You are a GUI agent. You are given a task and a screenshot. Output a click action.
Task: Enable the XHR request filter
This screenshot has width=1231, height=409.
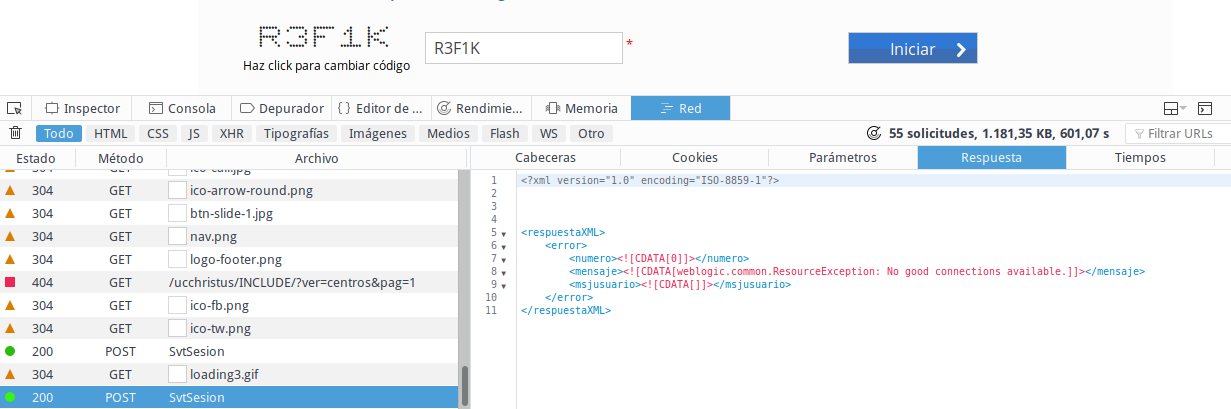tap(231, 133)
